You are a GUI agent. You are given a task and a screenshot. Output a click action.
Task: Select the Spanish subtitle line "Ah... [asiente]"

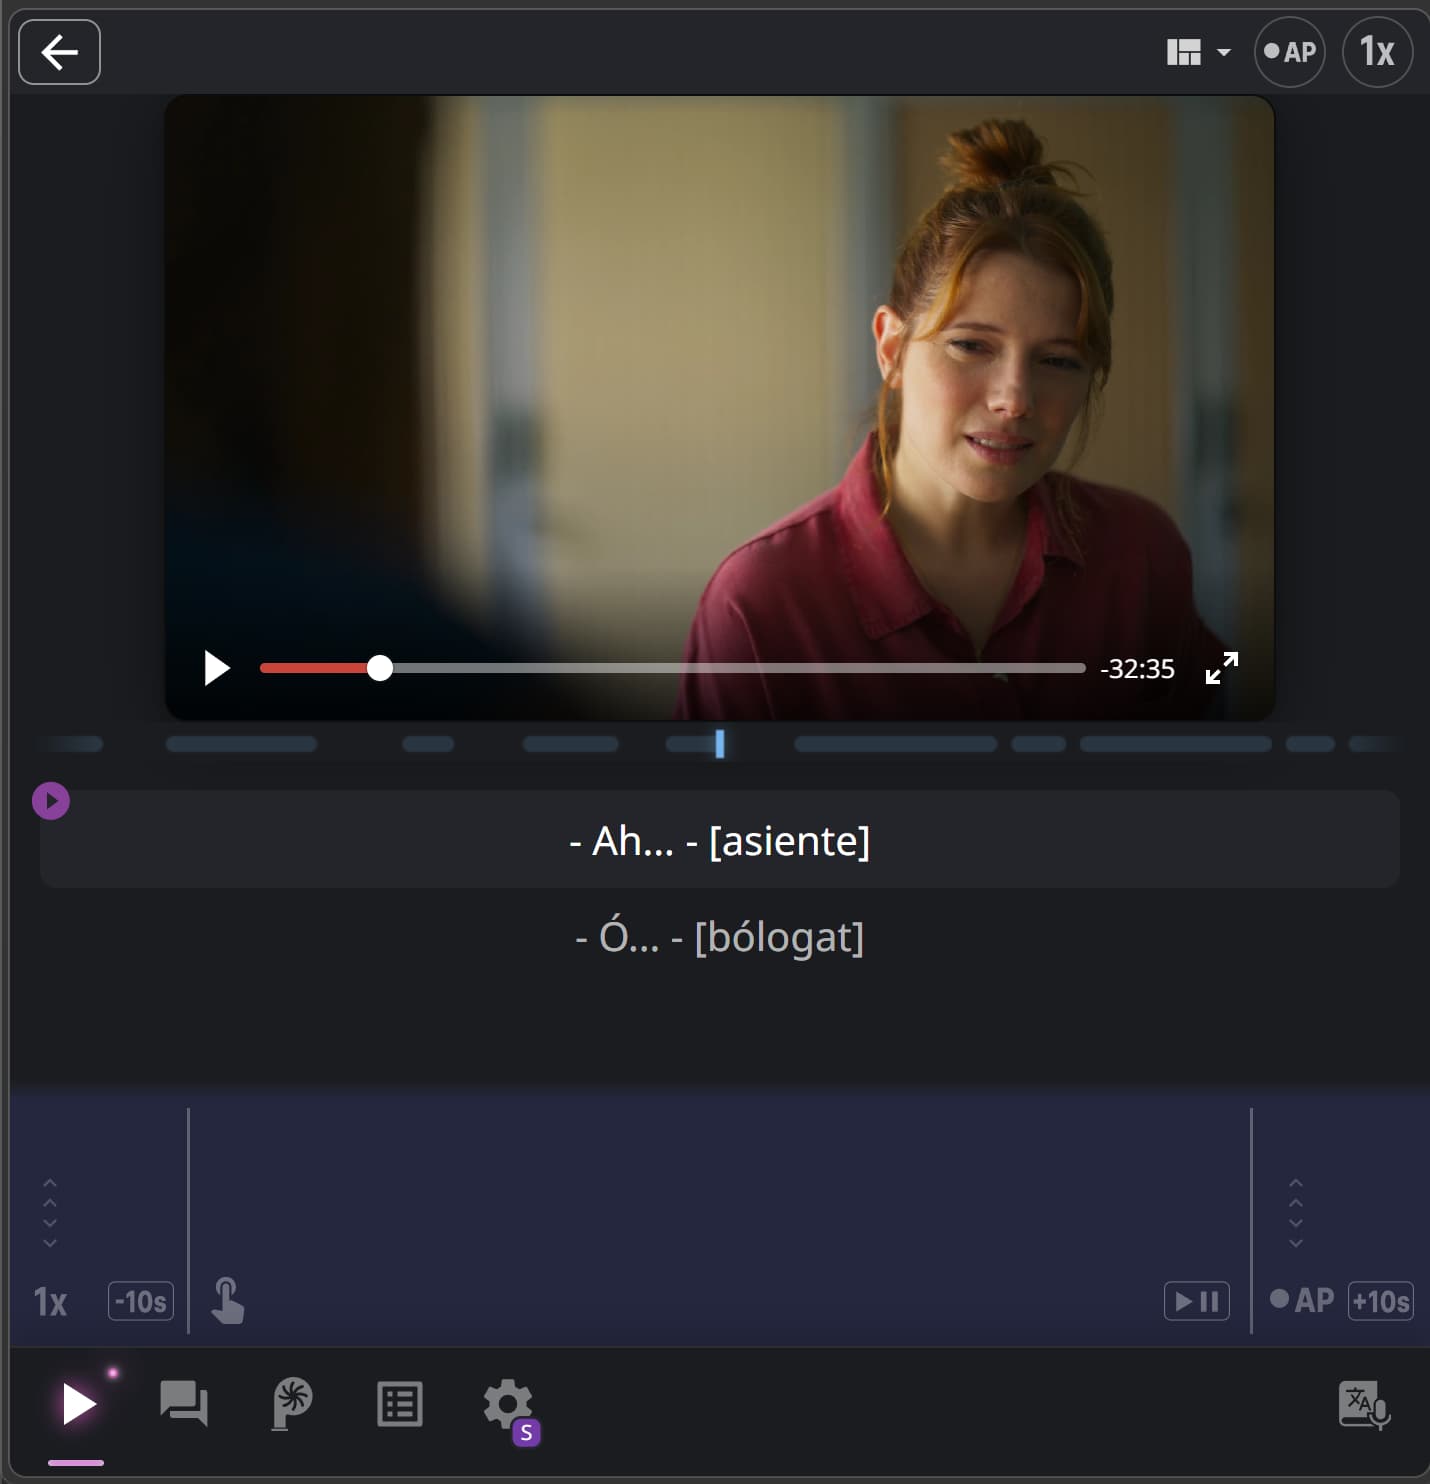tap(719, 841)
